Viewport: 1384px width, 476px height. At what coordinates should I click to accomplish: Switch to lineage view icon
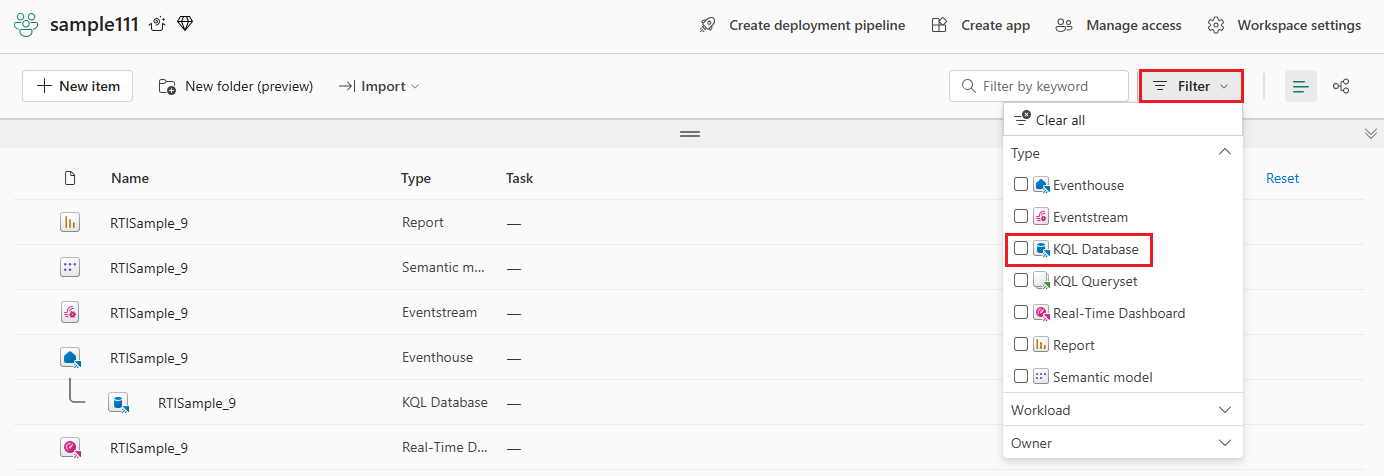1342,86
